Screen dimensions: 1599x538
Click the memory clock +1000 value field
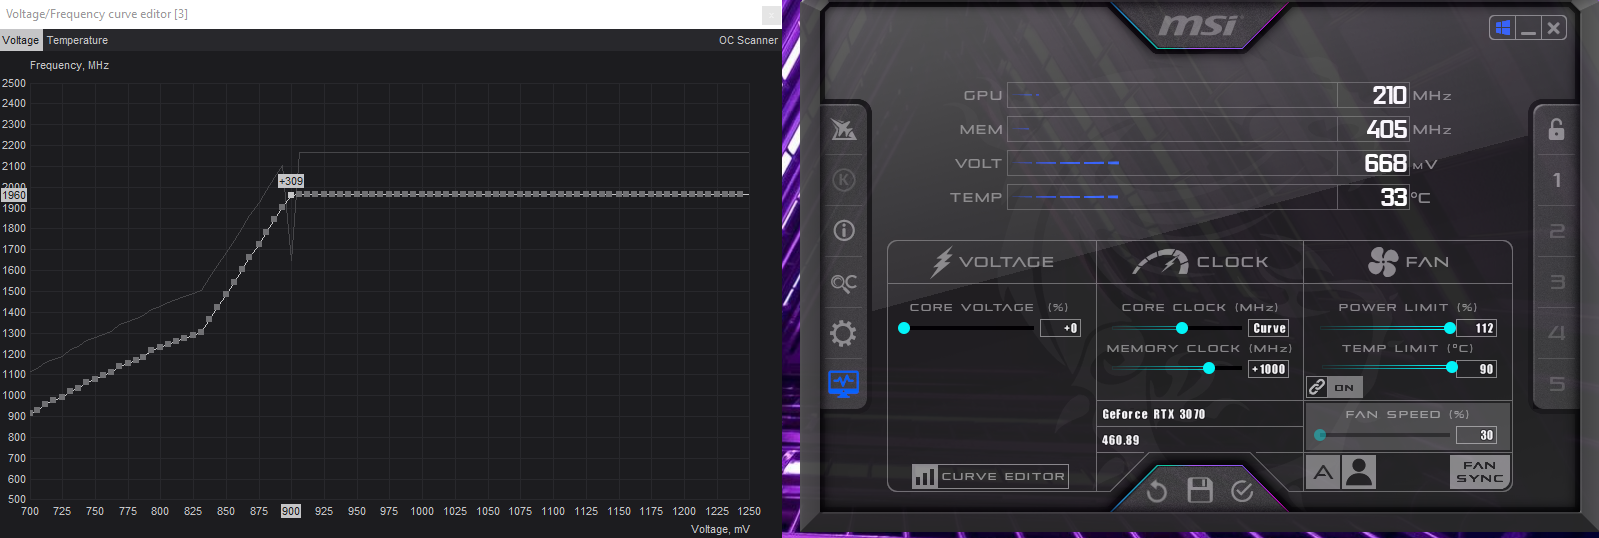click(1269, 369)
